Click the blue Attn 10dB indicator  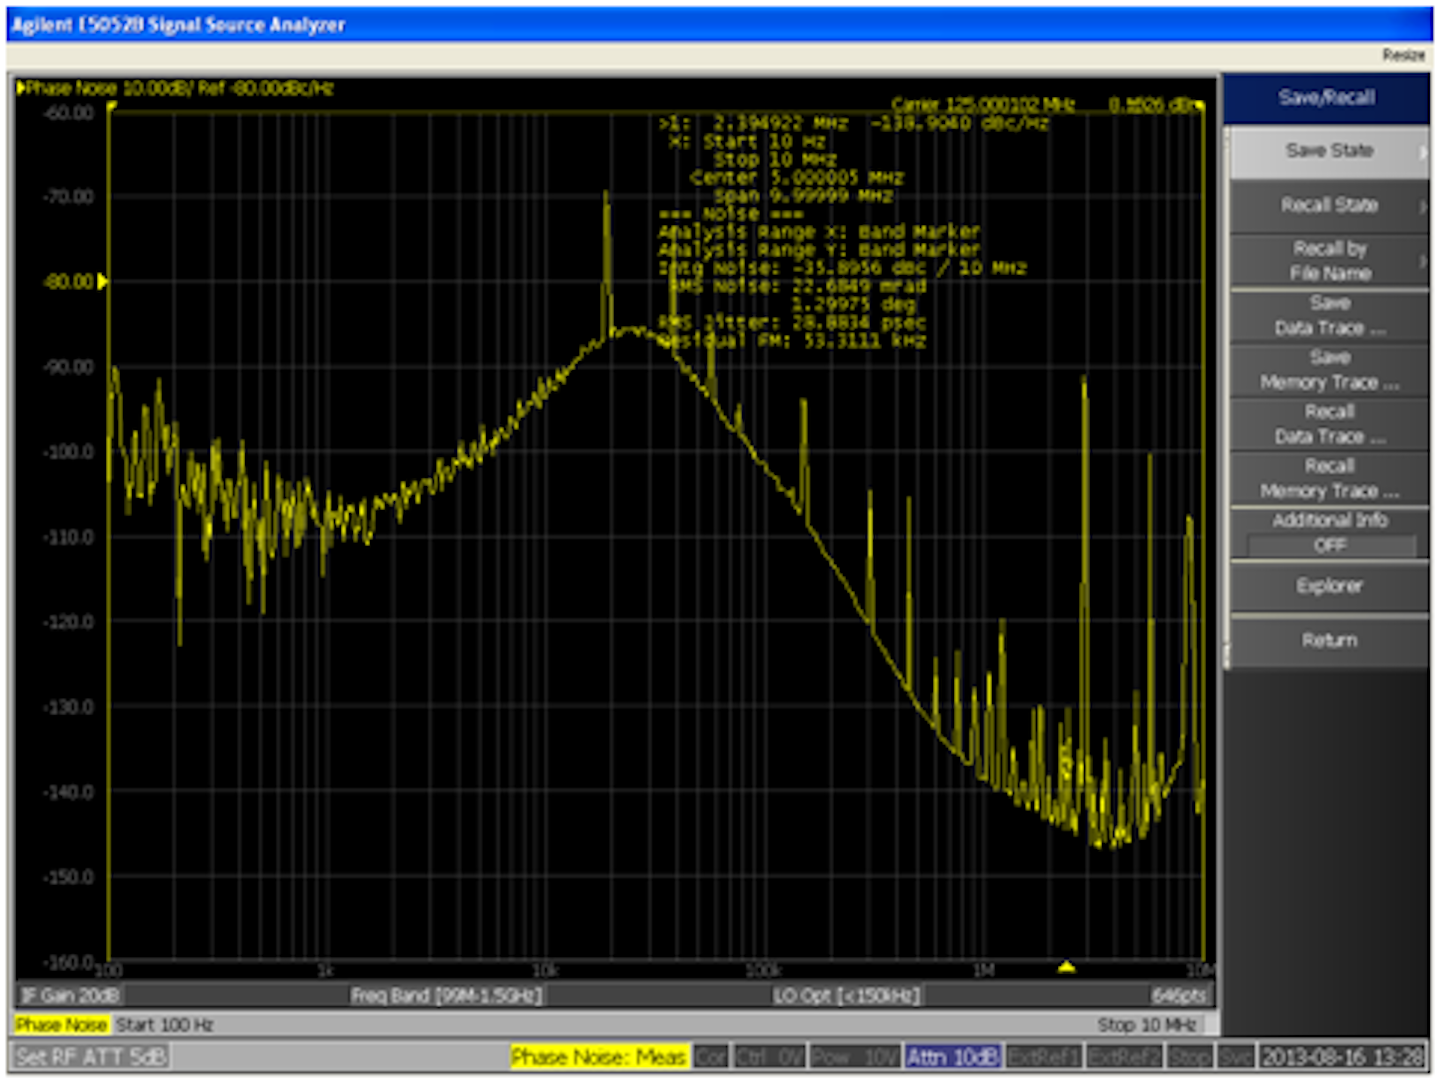pos(952,1057)
